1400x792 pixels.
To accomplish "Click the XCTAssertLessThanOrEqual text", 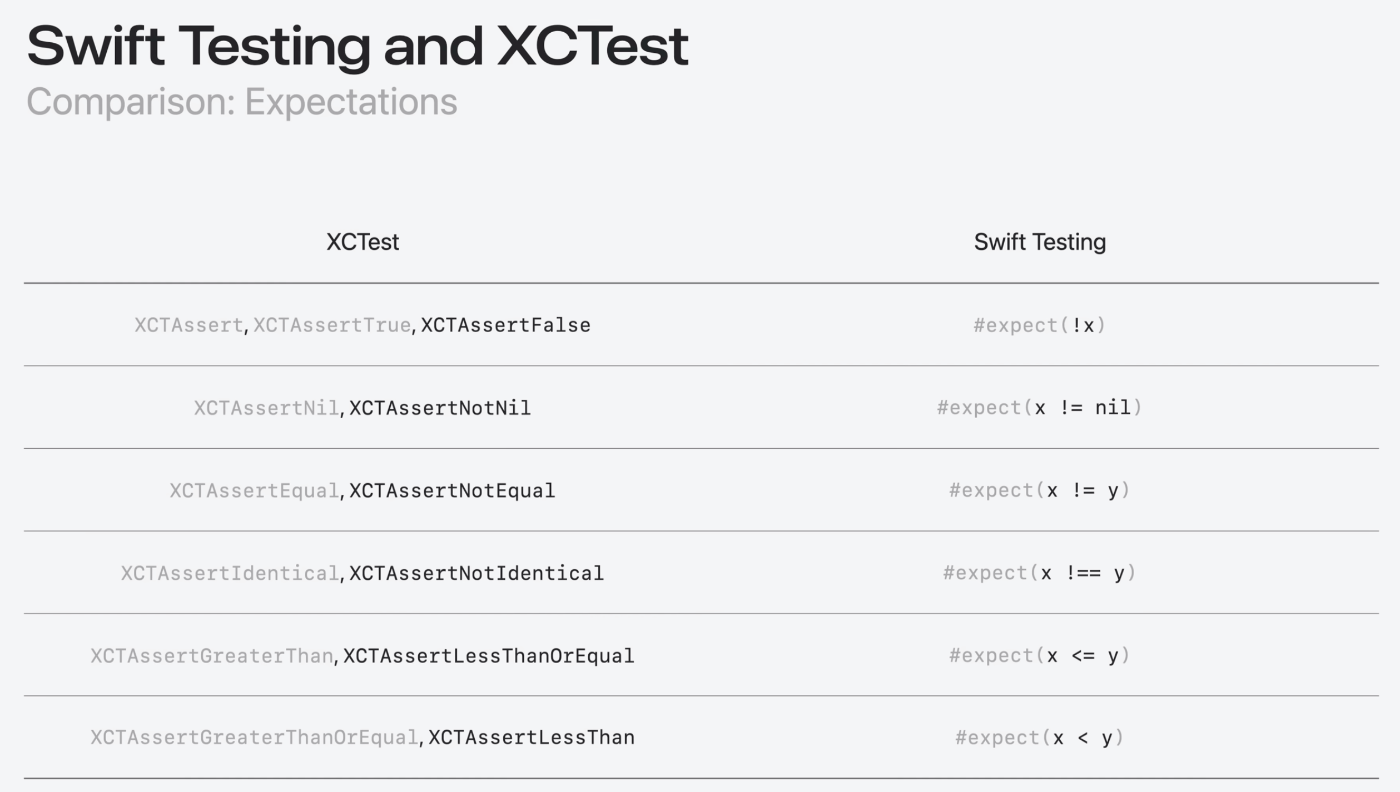I will (x=489, y=656).
